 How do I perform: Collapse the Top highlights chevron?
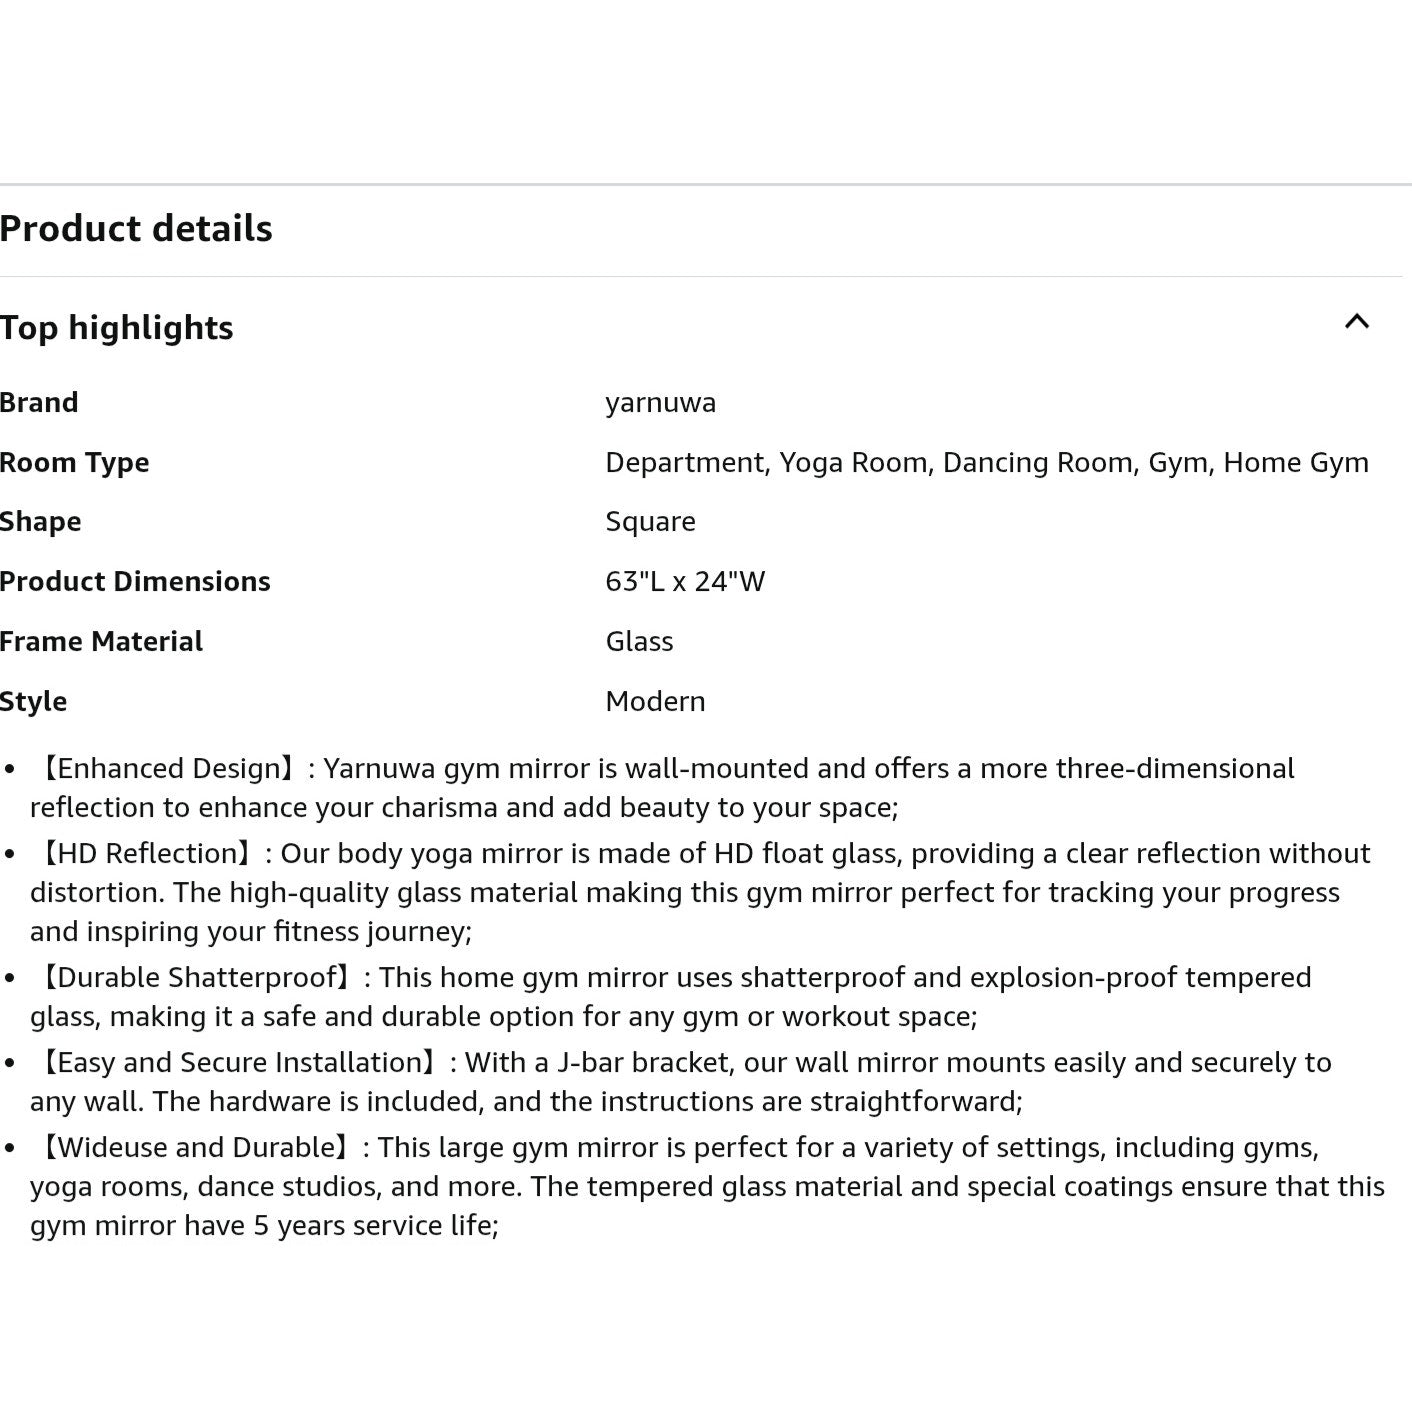[x=1356, y=322]
